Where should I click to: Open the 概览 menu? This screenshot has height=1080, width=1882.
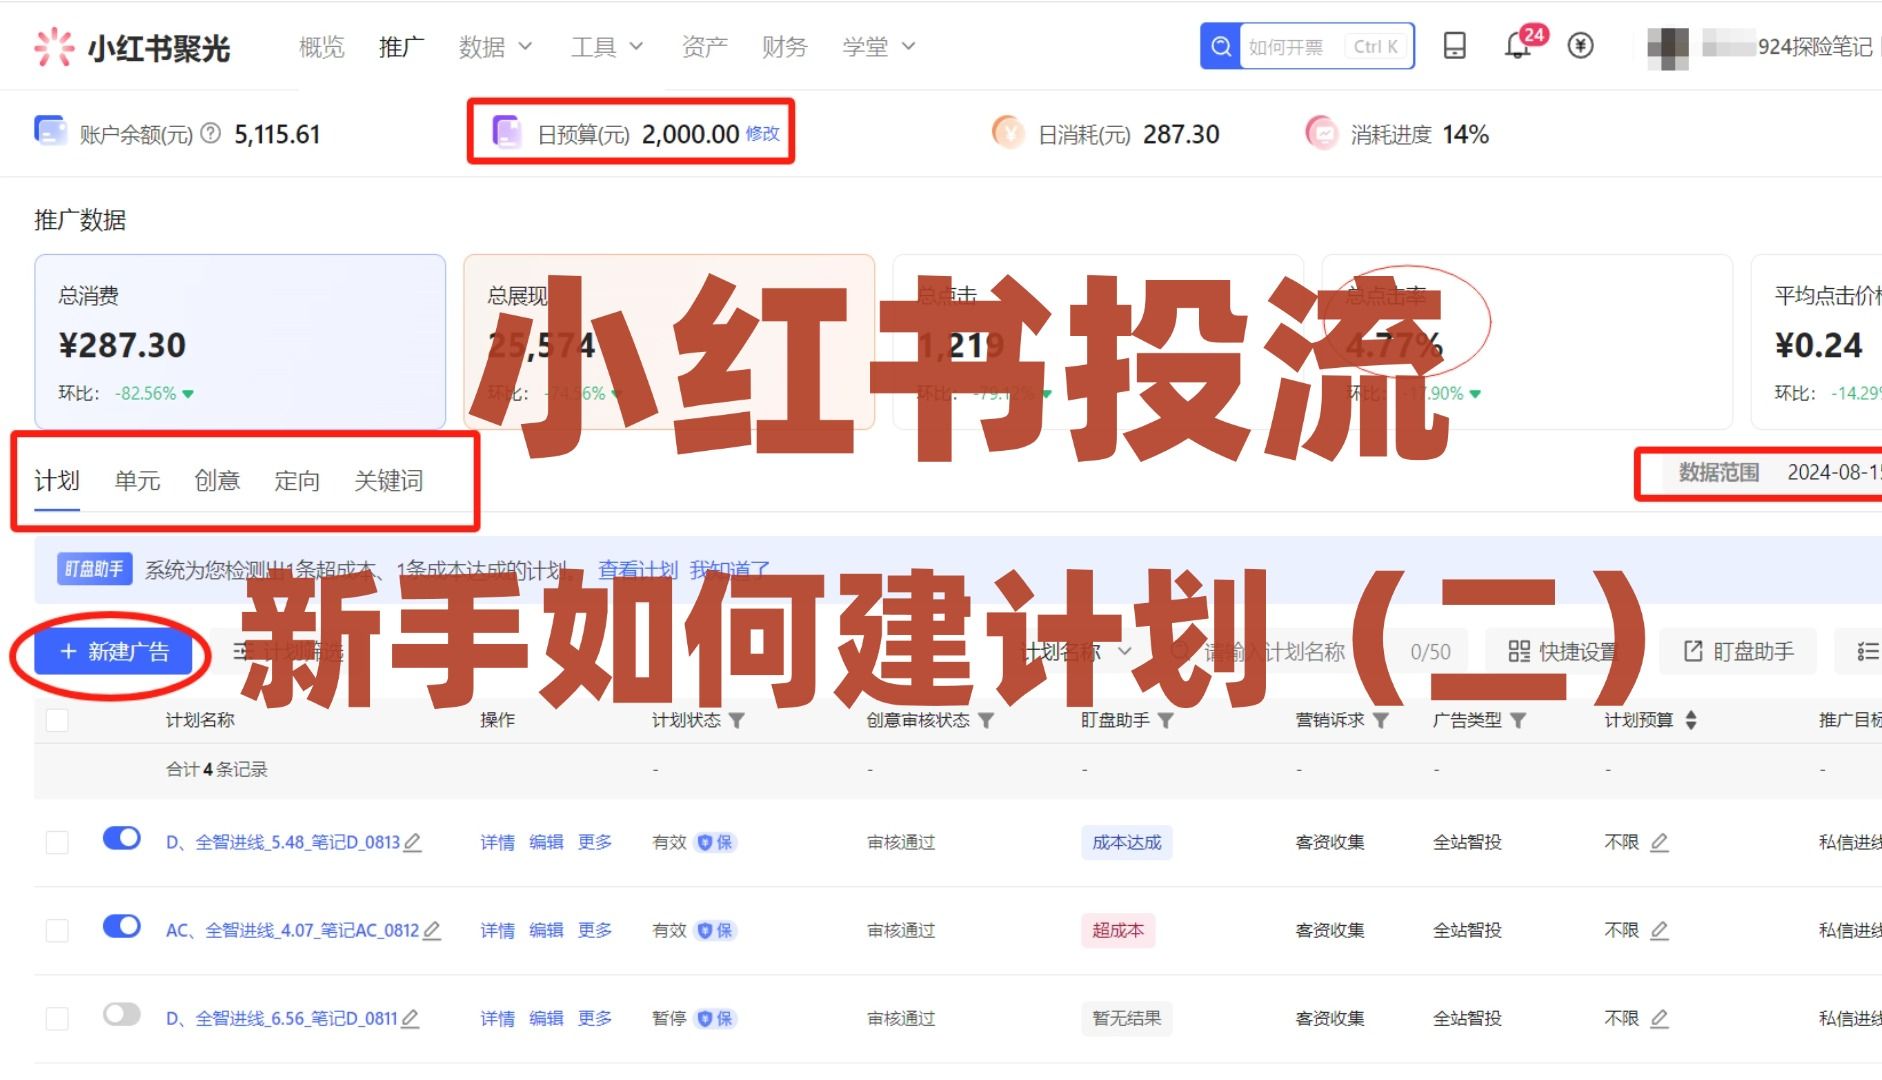322,47
